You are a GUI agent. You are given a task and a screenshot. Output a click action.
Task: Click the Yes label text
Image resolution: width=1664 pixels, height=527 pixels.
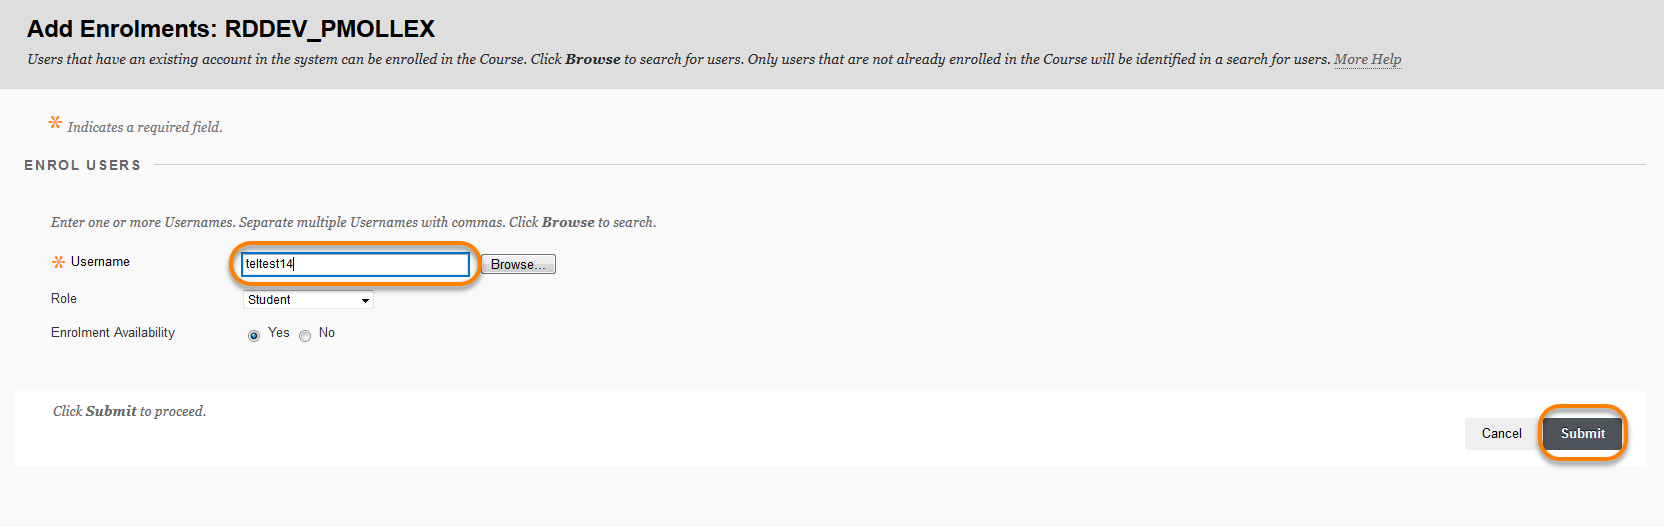point(279,333)
